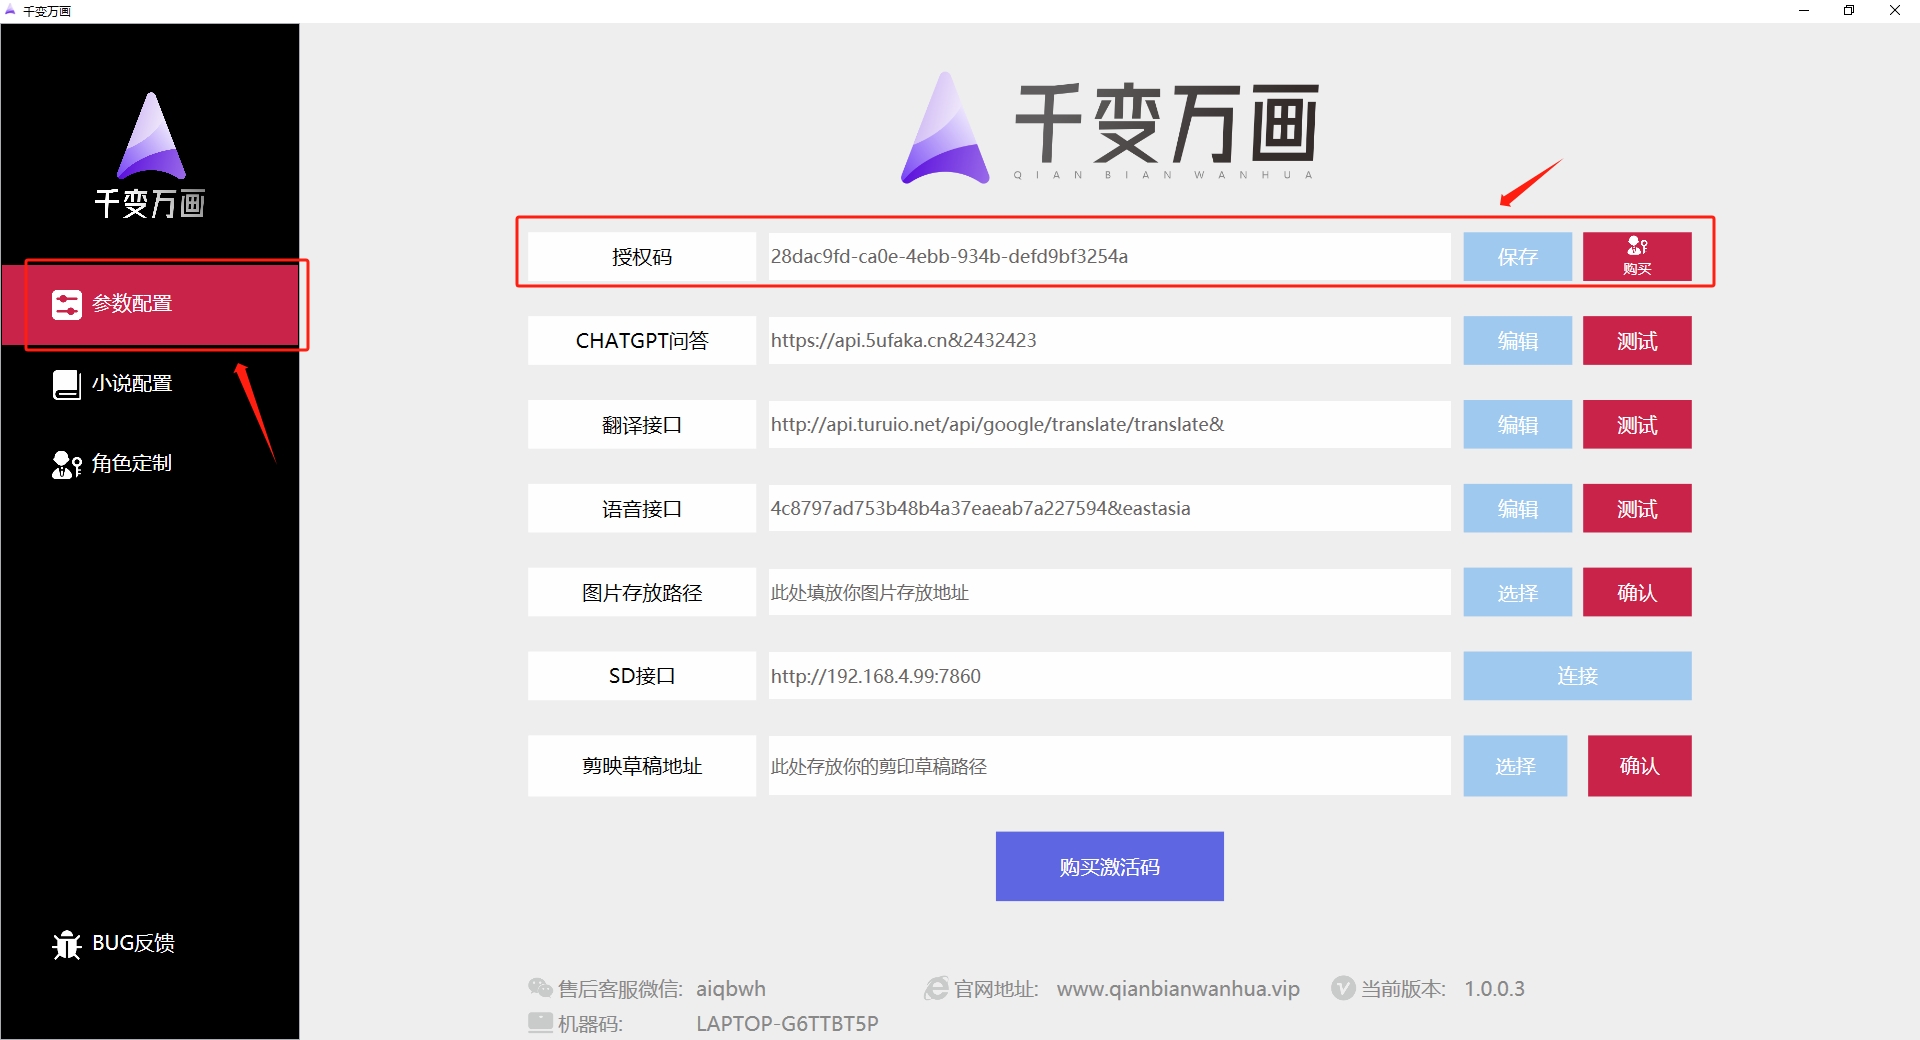The height and width of the screenshot is (1040, 1920).
Task: Focus the 剪映草稿地址 input field
Action: click(1109, 766)
